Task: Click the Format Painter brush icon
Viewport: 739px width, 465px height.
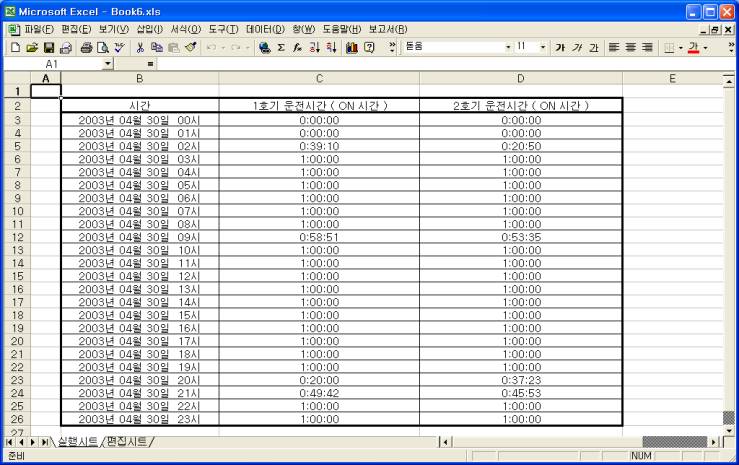Action: tap(189, 47)
